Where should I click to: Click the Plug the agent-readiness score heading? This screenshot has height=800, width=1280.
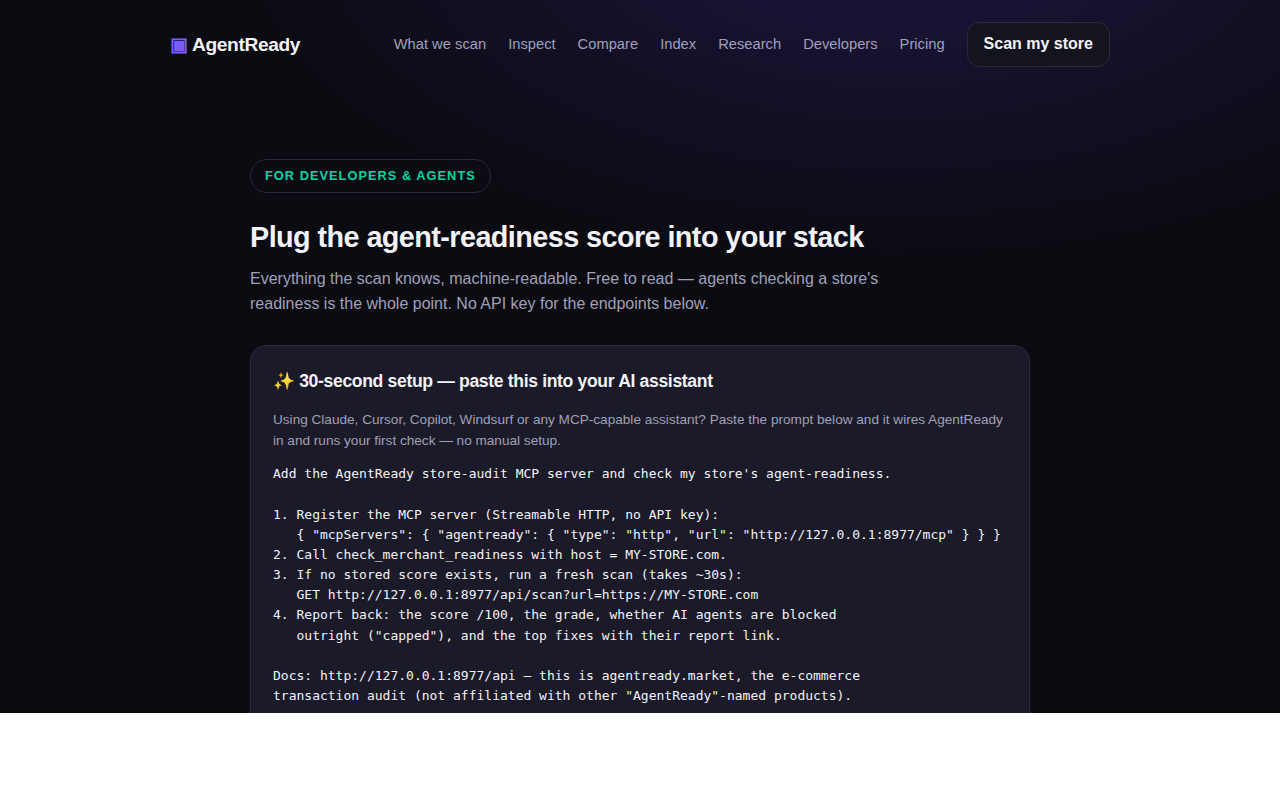[x=557, y=237]
